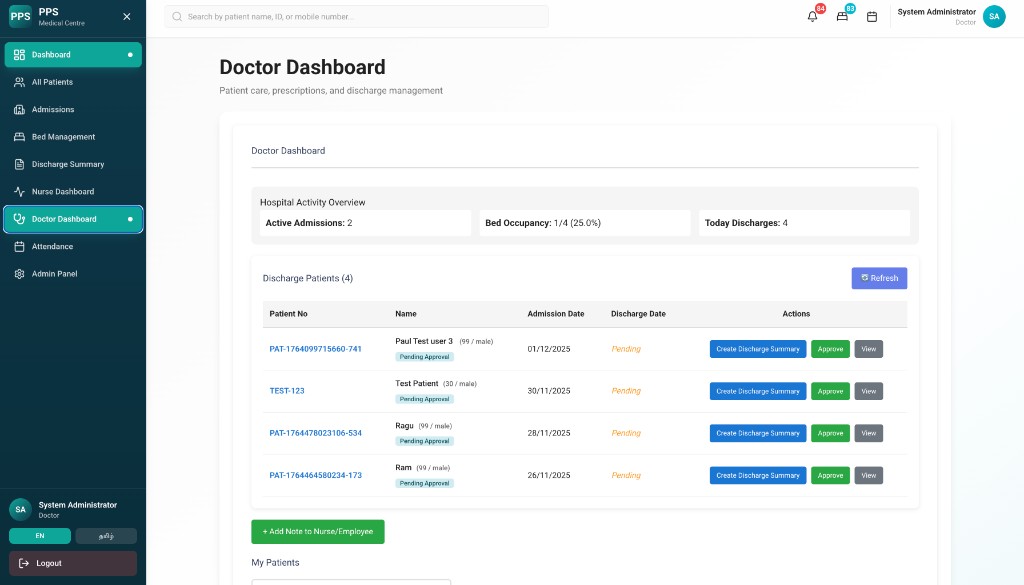Click the Nurse Dashboard pulse icon
Screen dimensions: 1024x585
[20, 192]
